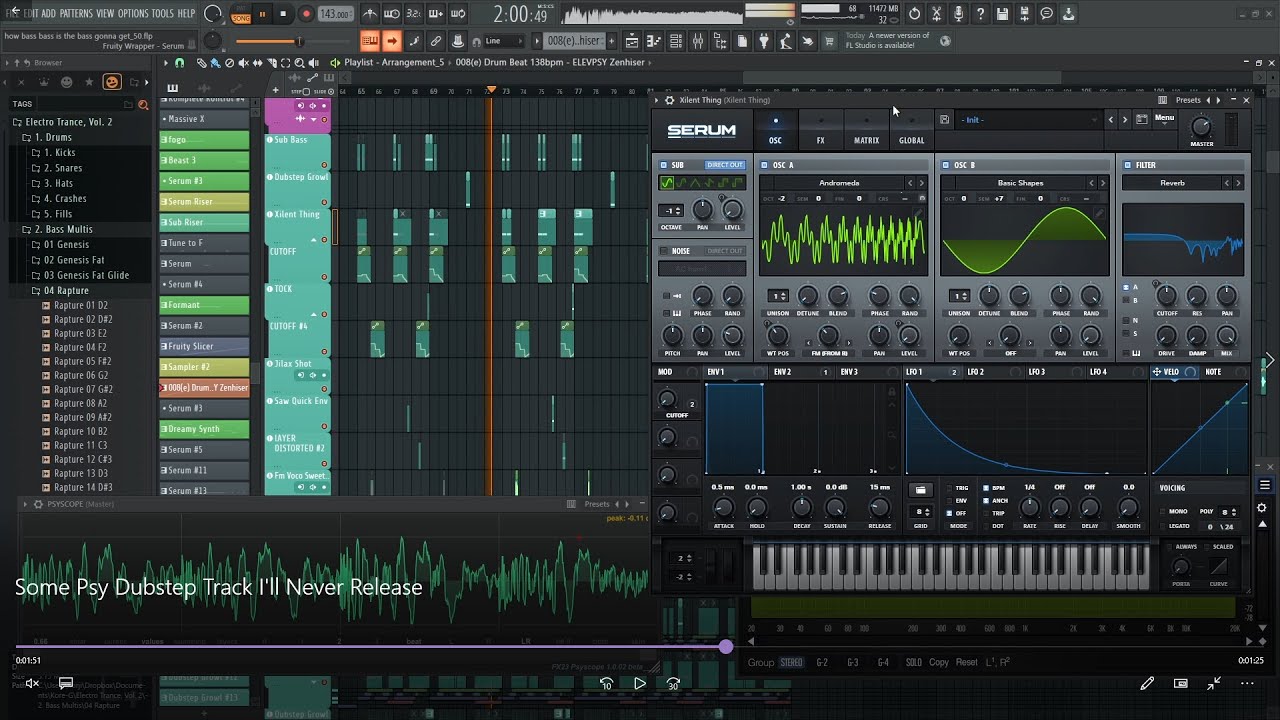Open the Presets button on Serum wrapper

point(1188,100)
